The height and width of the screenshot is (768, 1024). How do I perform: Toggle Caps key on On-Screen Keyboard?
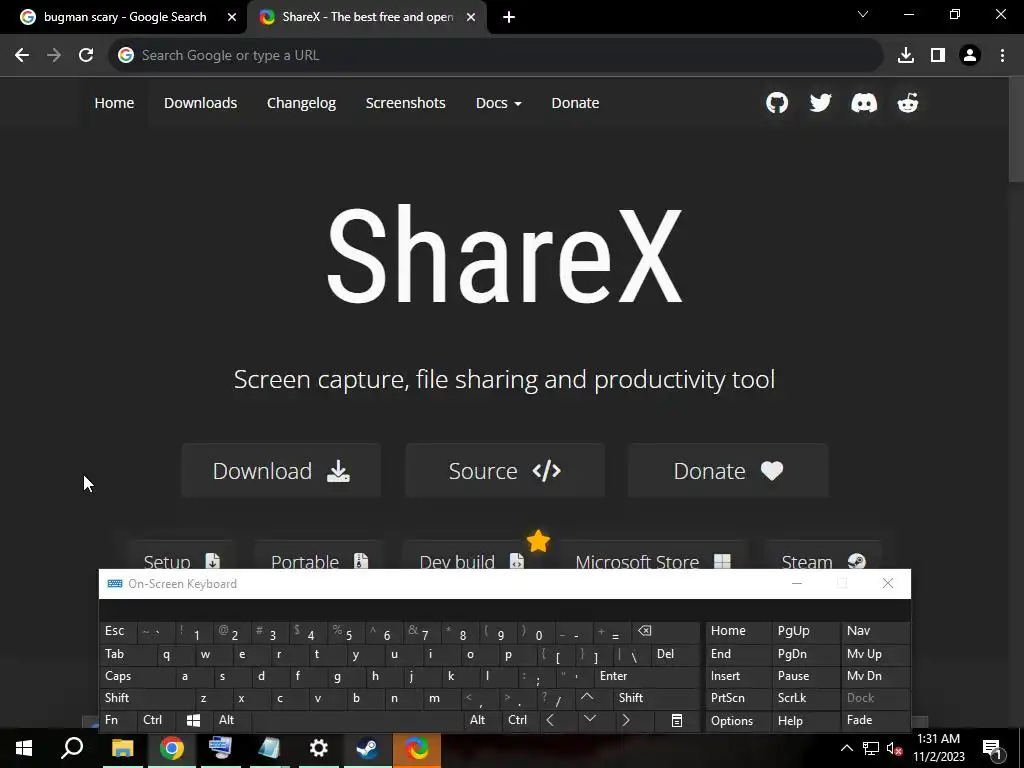tap(138, 676)
